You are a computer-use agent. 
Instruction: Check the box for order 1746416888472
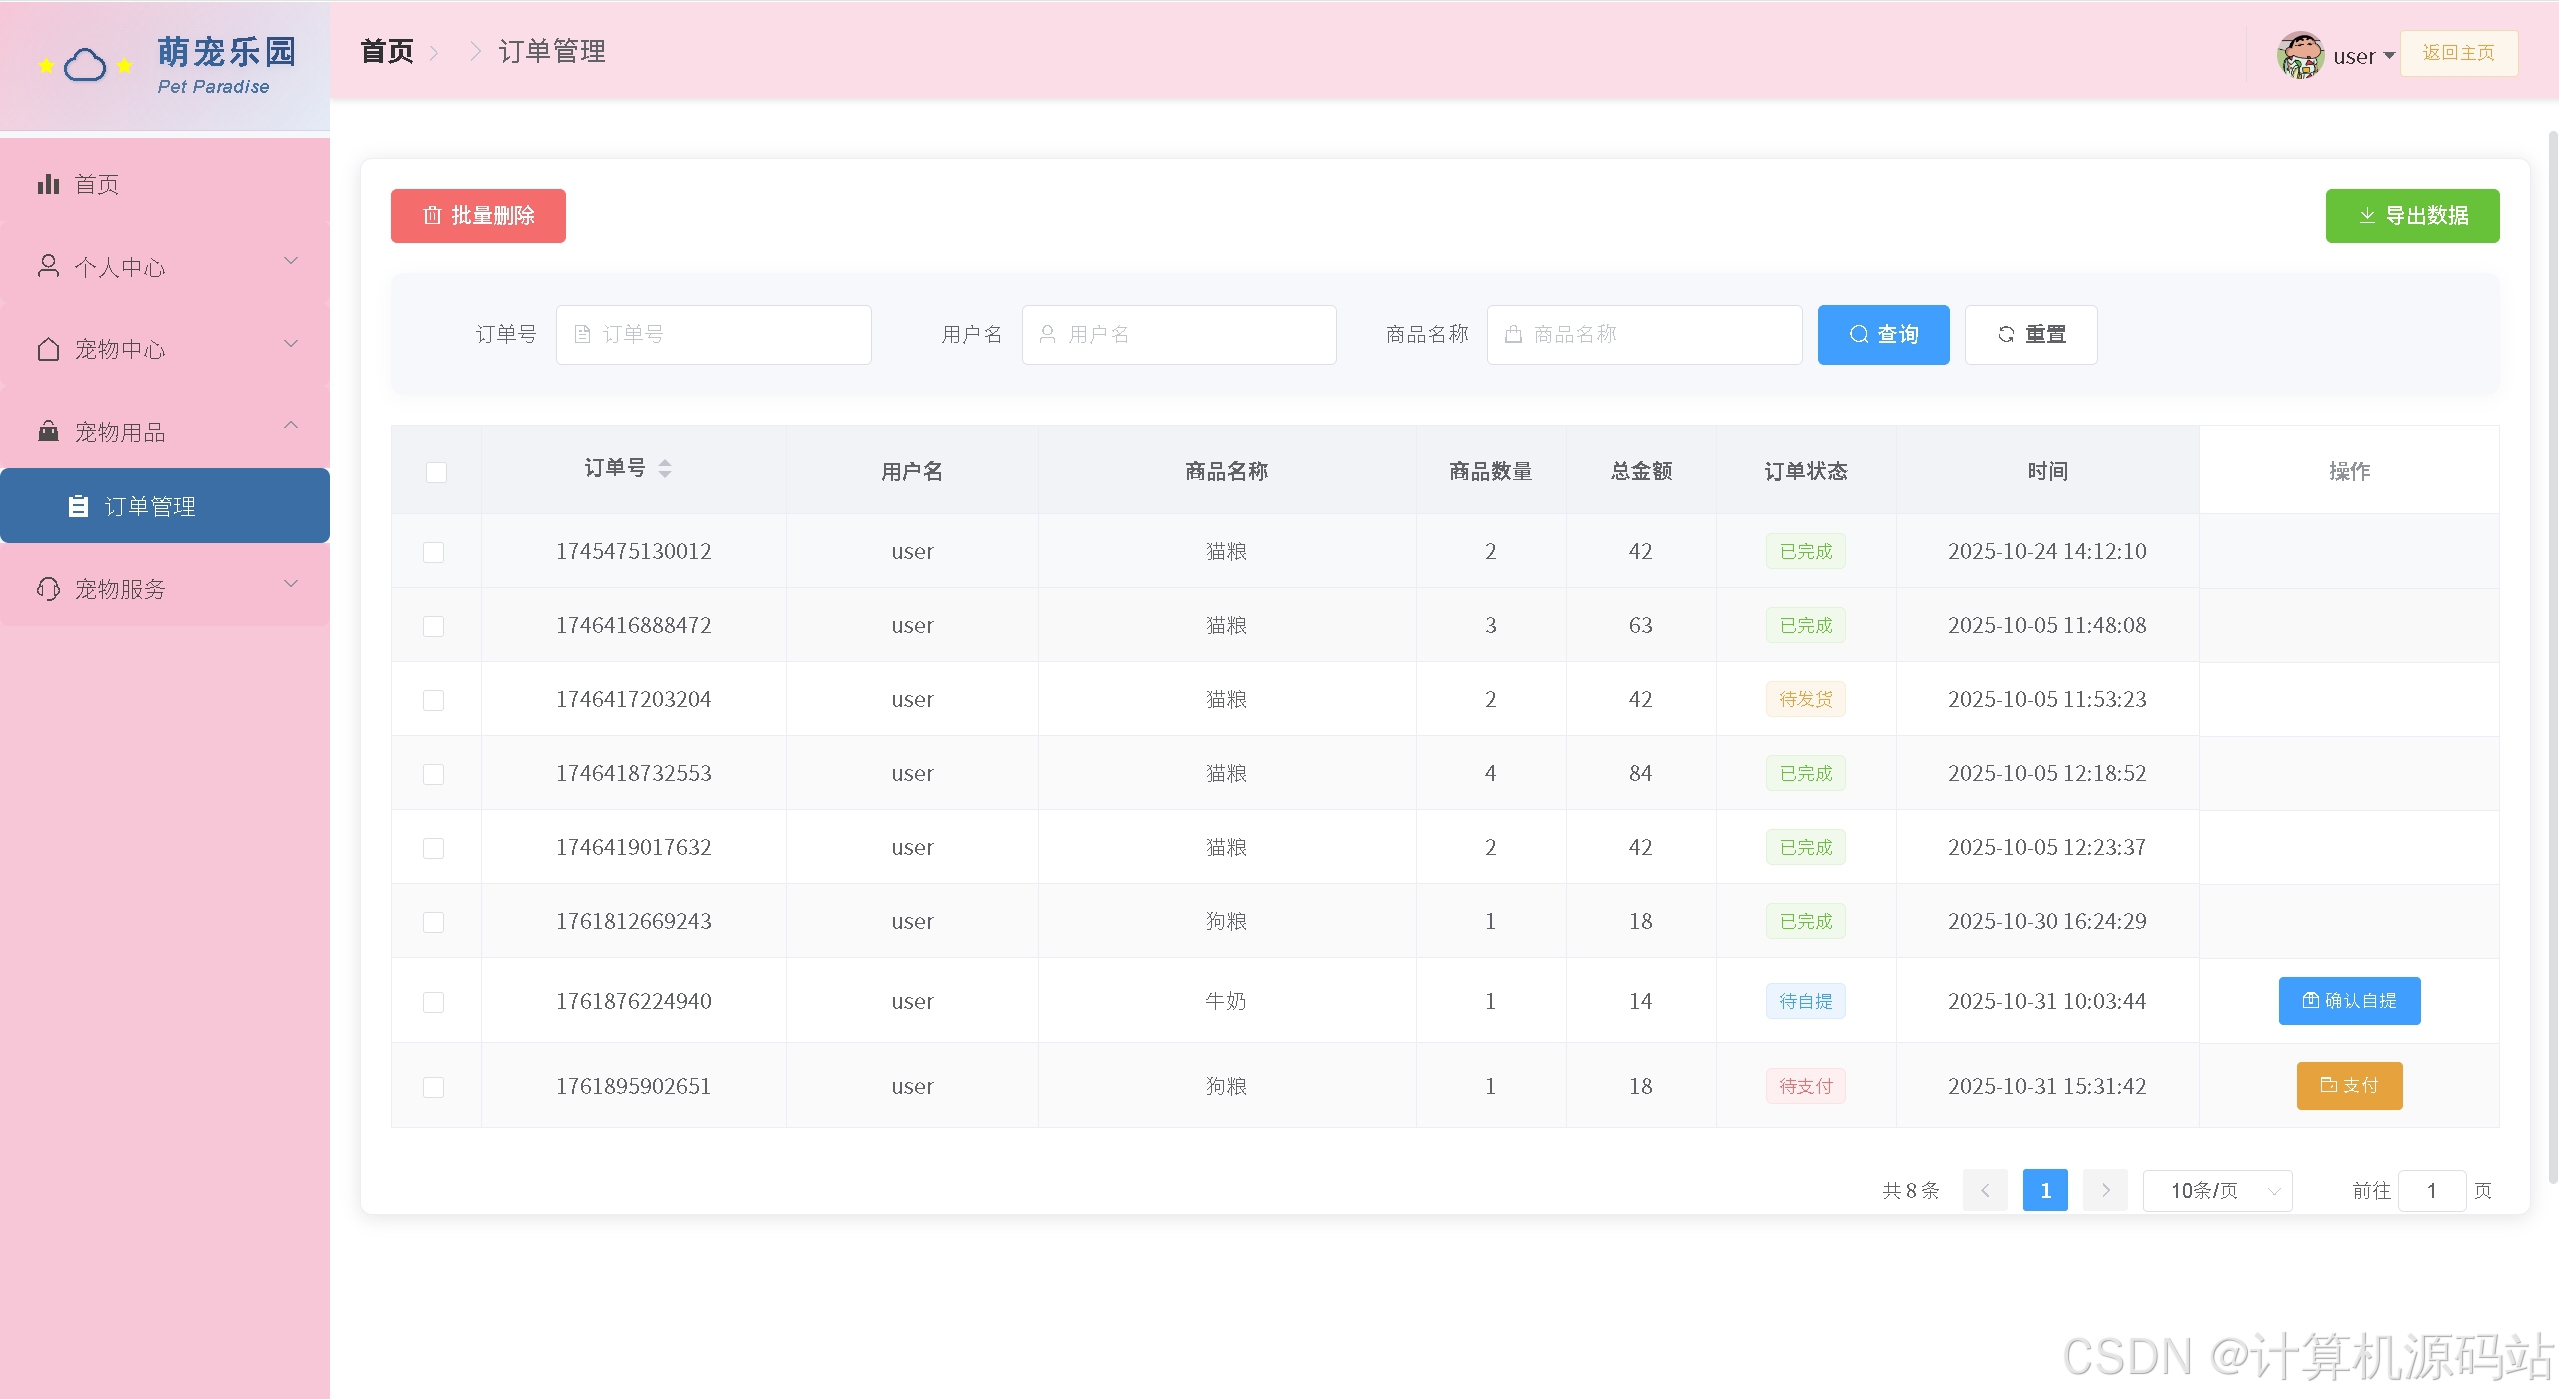(433, 626)
